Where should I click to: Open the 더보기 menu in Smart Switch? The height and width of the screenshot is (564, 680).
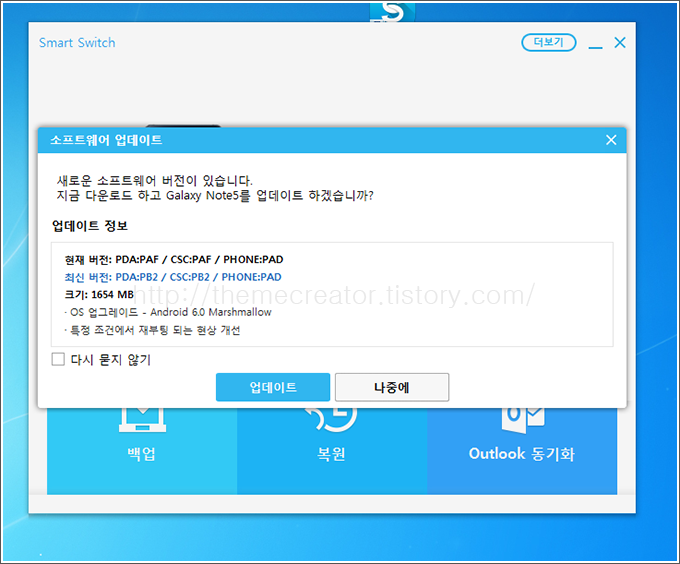tap(549, 42)
